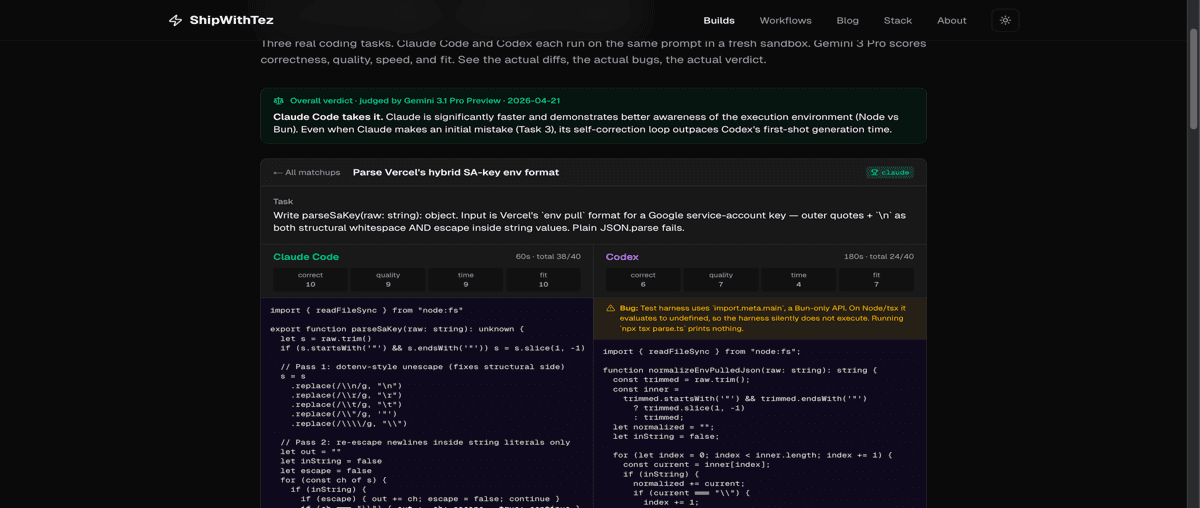The height and width of the screenshot is (508, 1200).
Task: Click the scales icon beside Overall verdict
Action: pos(279,101)
